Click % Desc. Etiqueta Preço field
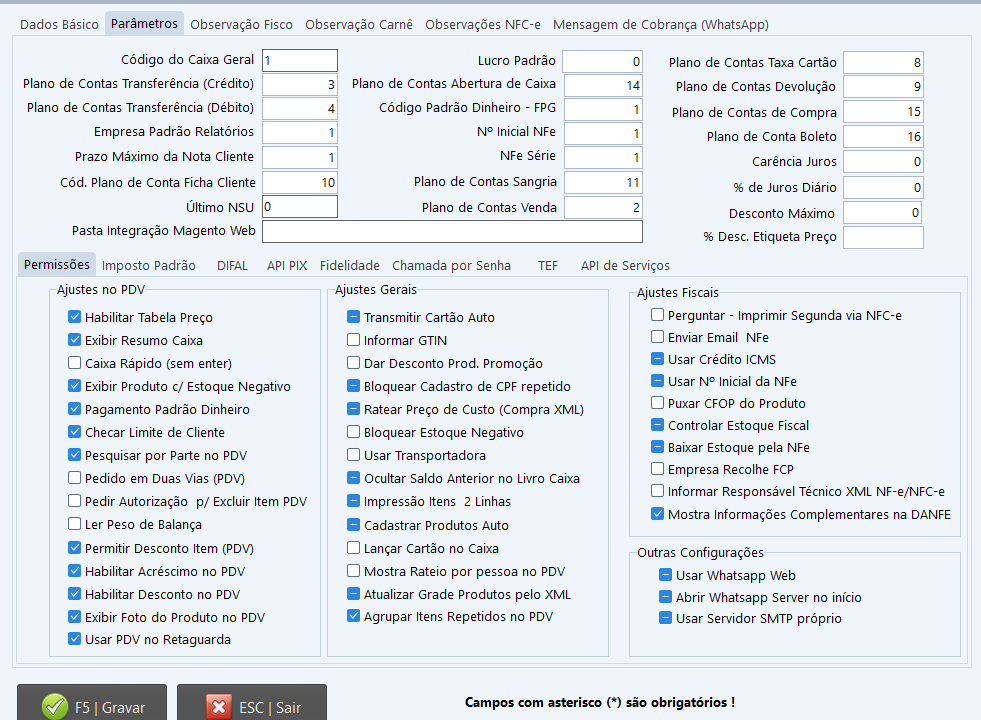The image size is (981, 720). (883, 237)
